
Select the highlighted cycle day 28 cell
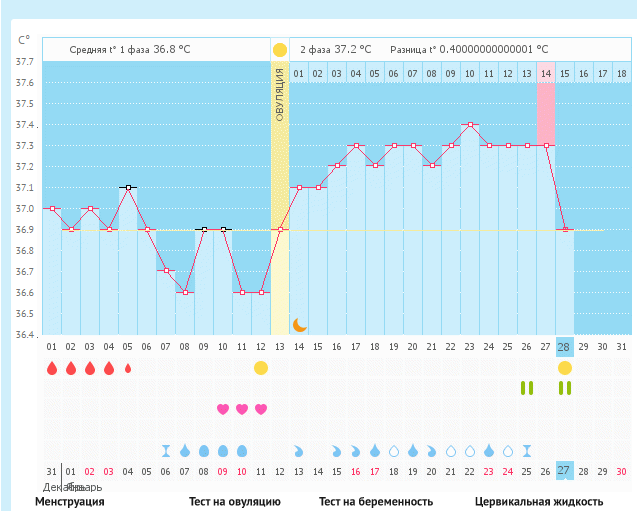(565, 346)
